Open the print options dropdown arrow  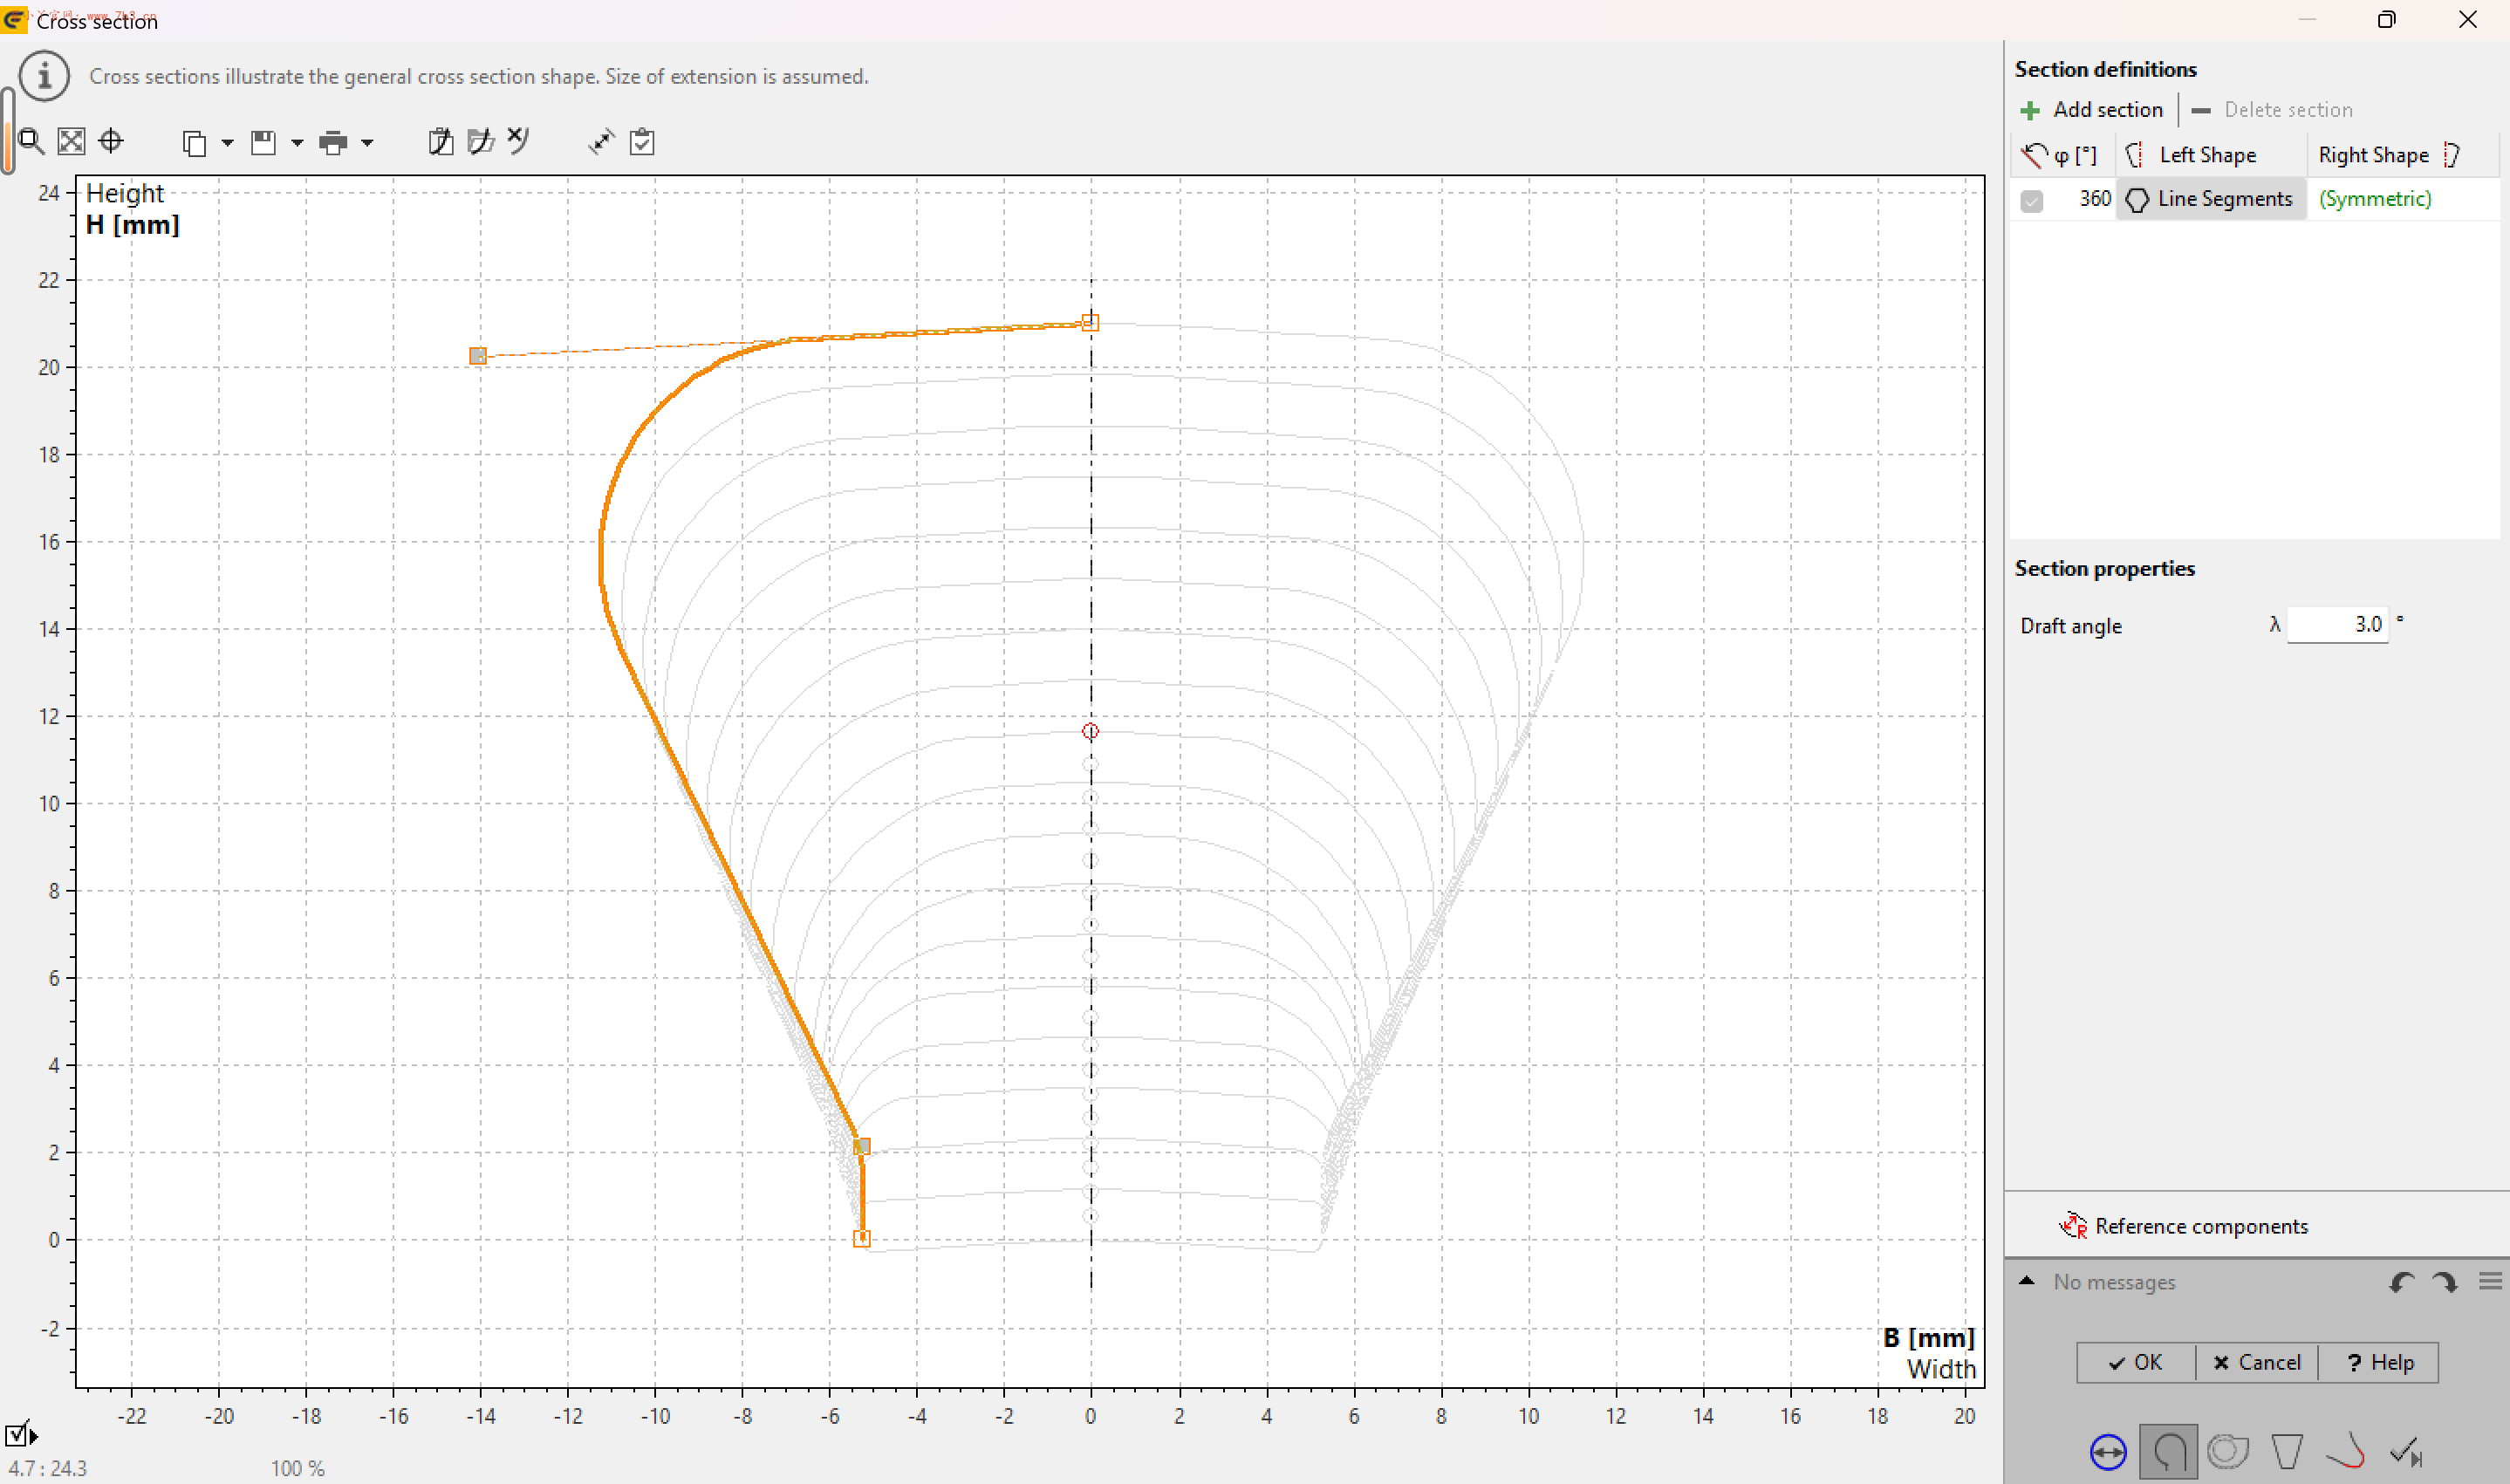click(x=367, y=143)
